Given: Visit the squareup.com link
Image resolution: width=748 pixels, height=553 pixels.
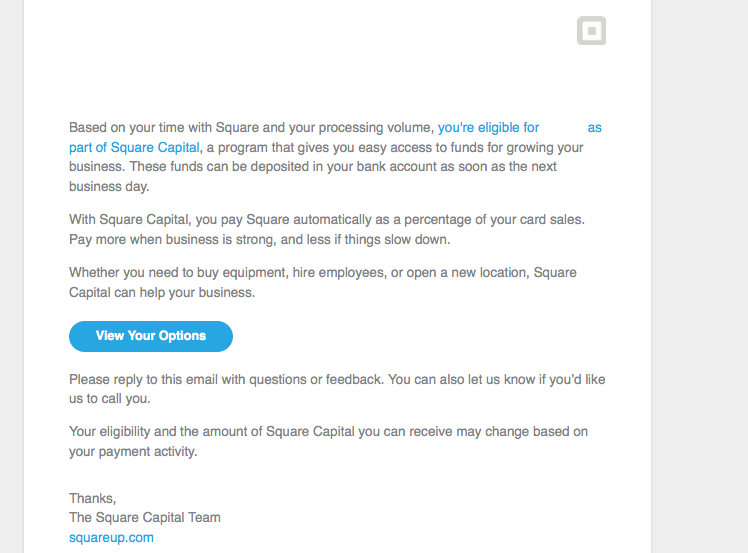Looking at the screenshot, I should pos(111,537).
